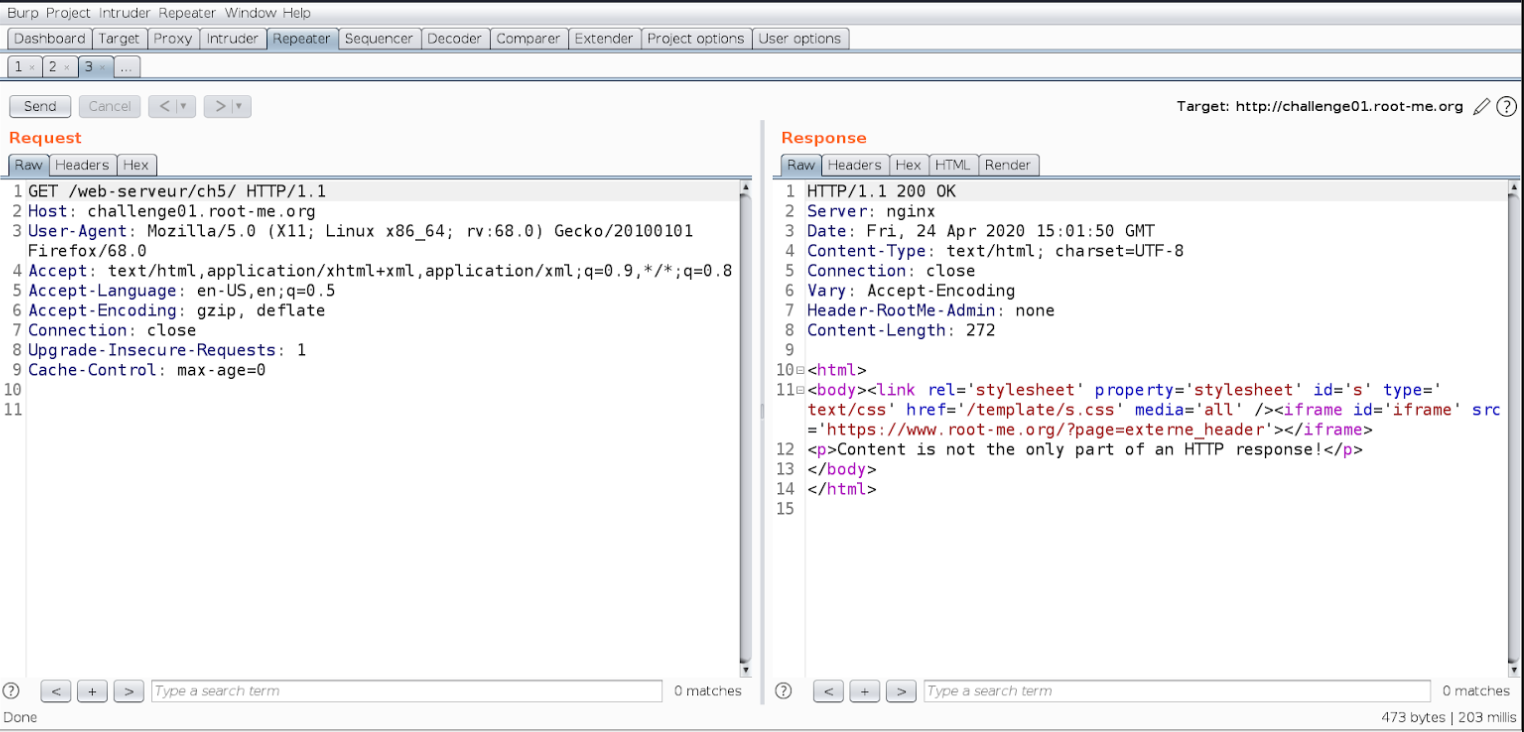The height and width of the screenshot is (732, 1524).
Task: Go to previous match in request search
Action: coord(55,691)
